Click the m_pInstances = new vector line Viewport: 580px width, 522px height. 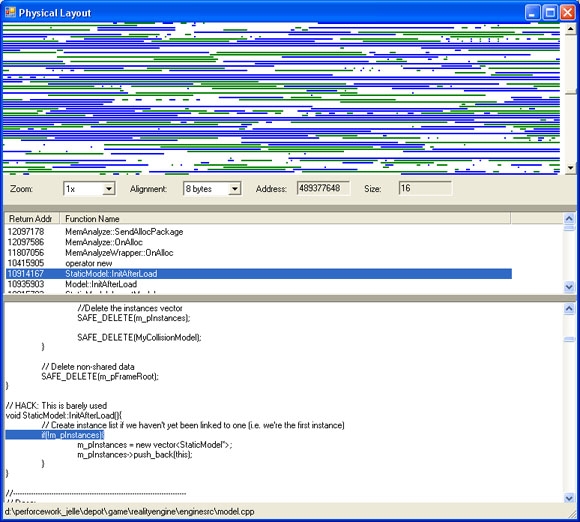(155, 445)
